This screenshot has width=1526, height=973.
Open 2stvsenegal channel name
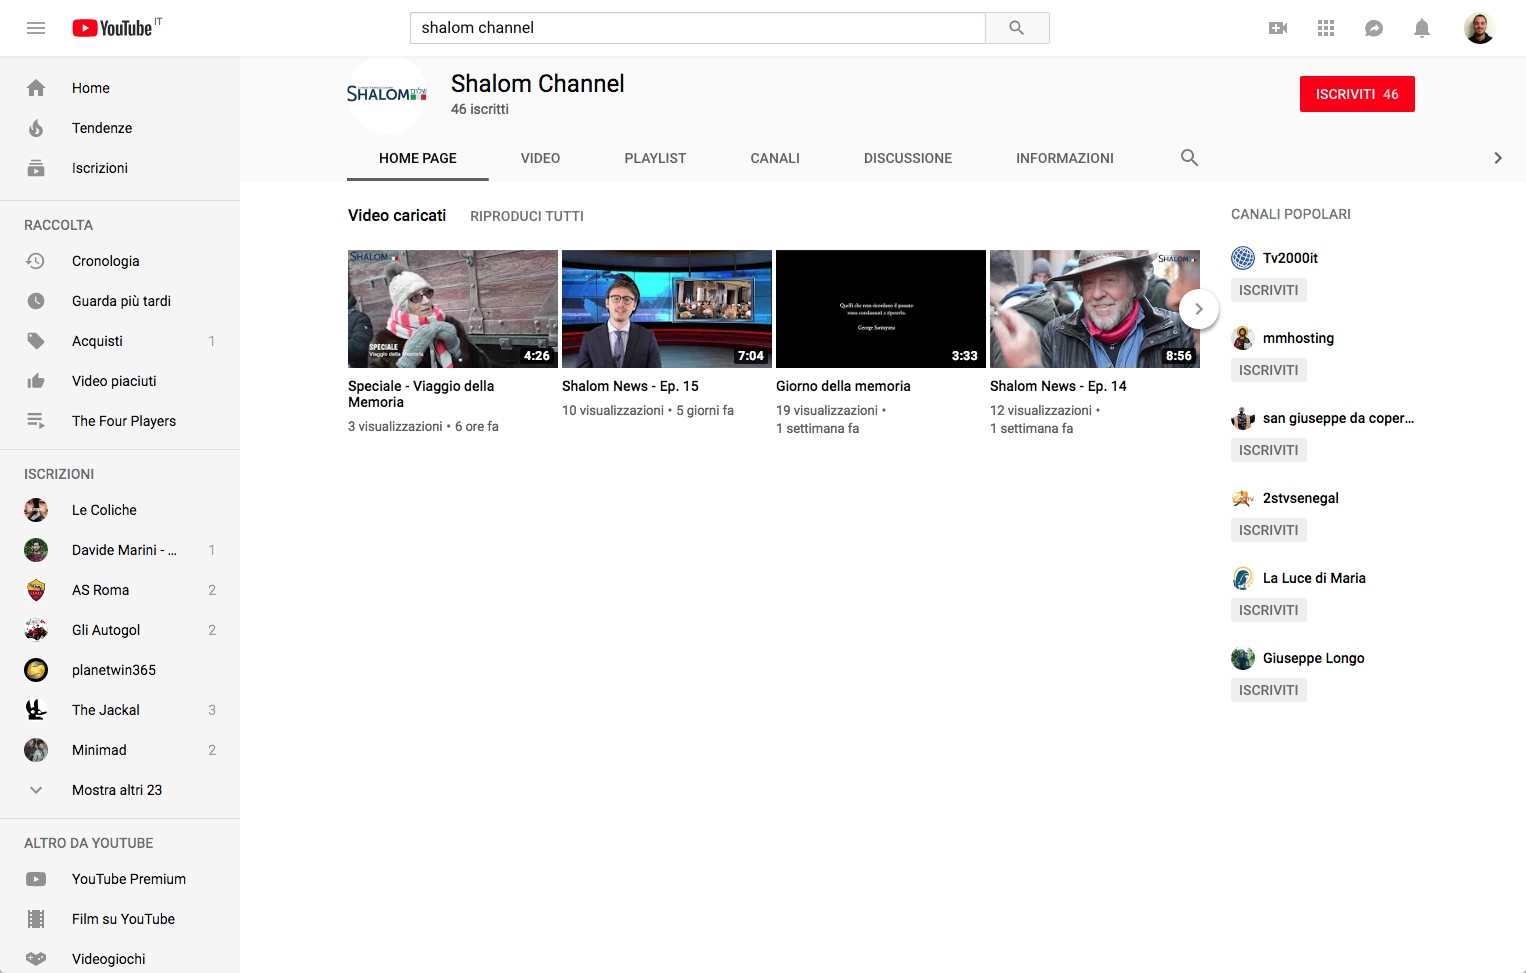[1300, 498]
